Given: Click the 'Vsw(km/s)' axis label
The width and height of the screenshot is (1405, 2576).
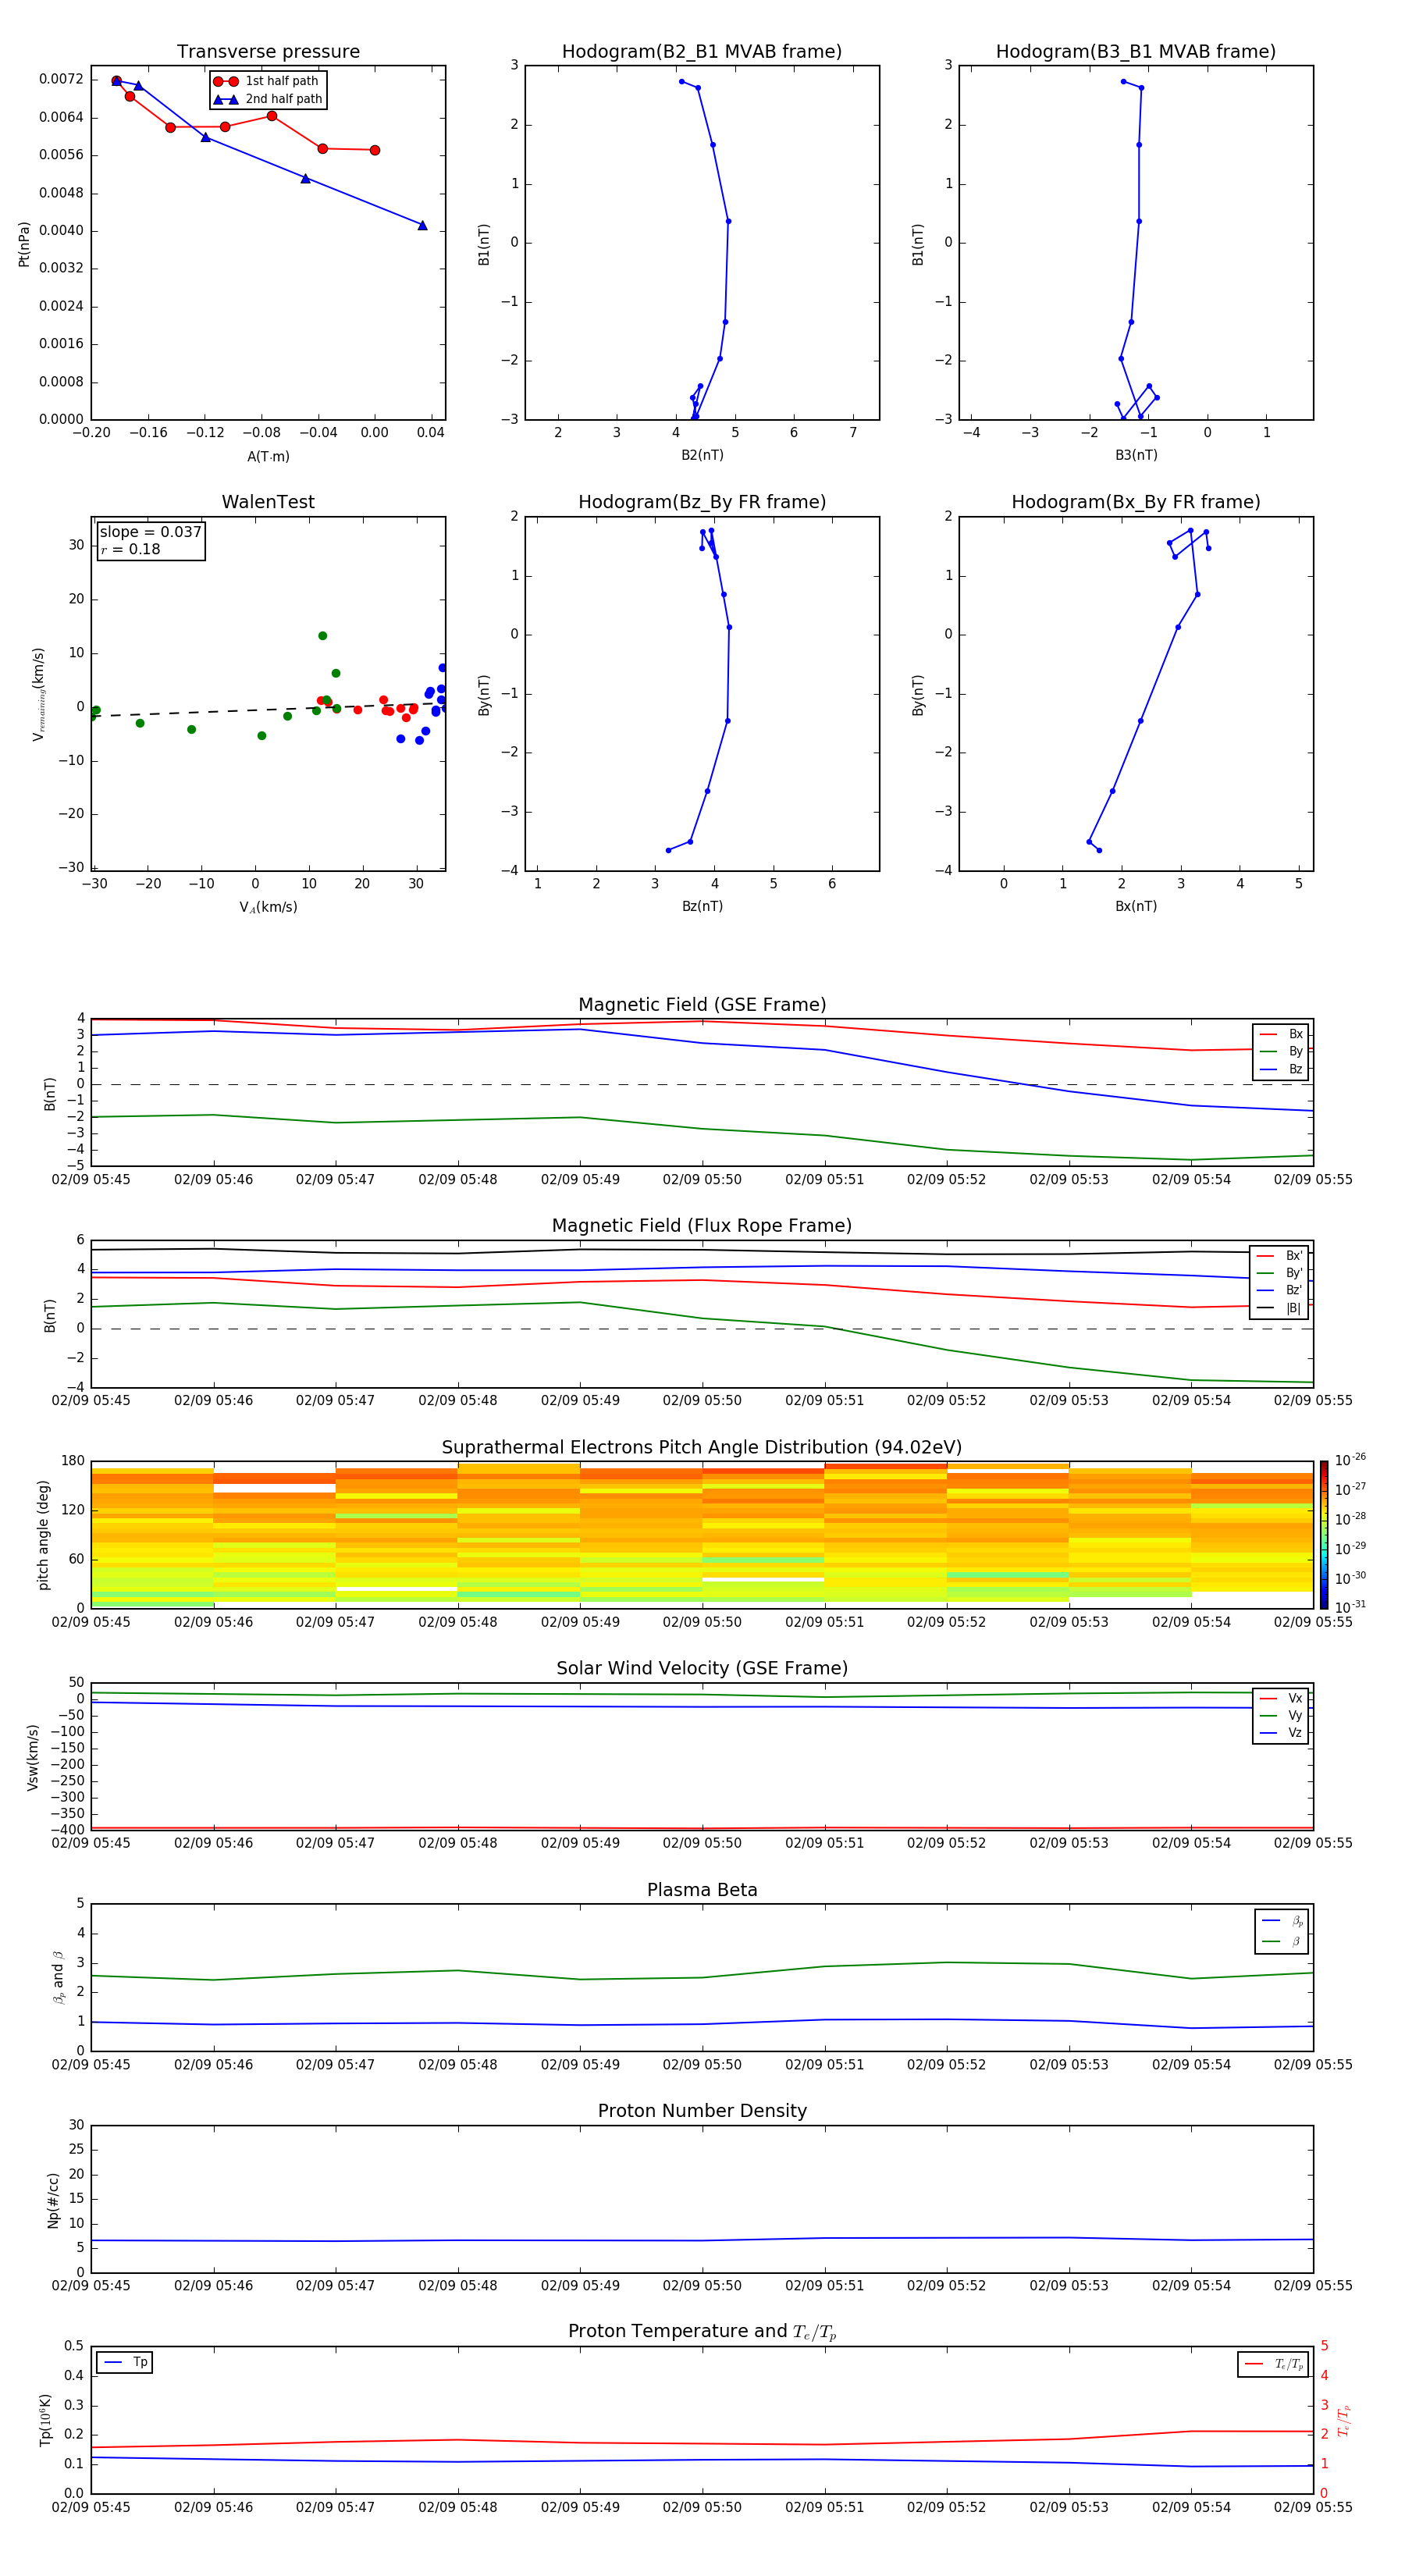Looking at the screenshot, I should pos(33,1757).
